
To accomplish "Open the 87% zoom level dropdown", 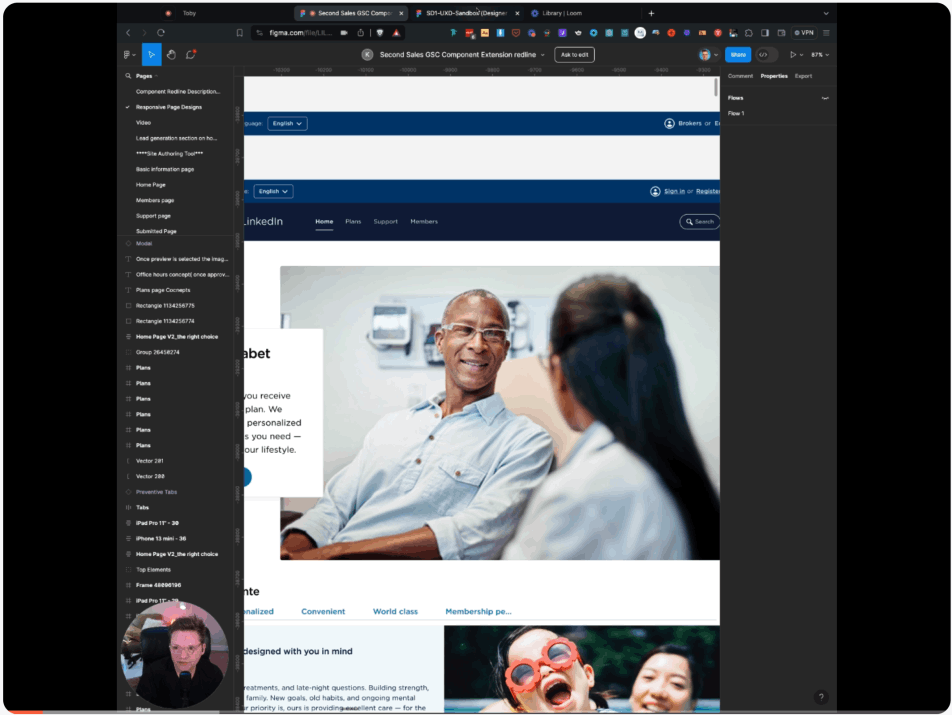I will click(819, 55).
